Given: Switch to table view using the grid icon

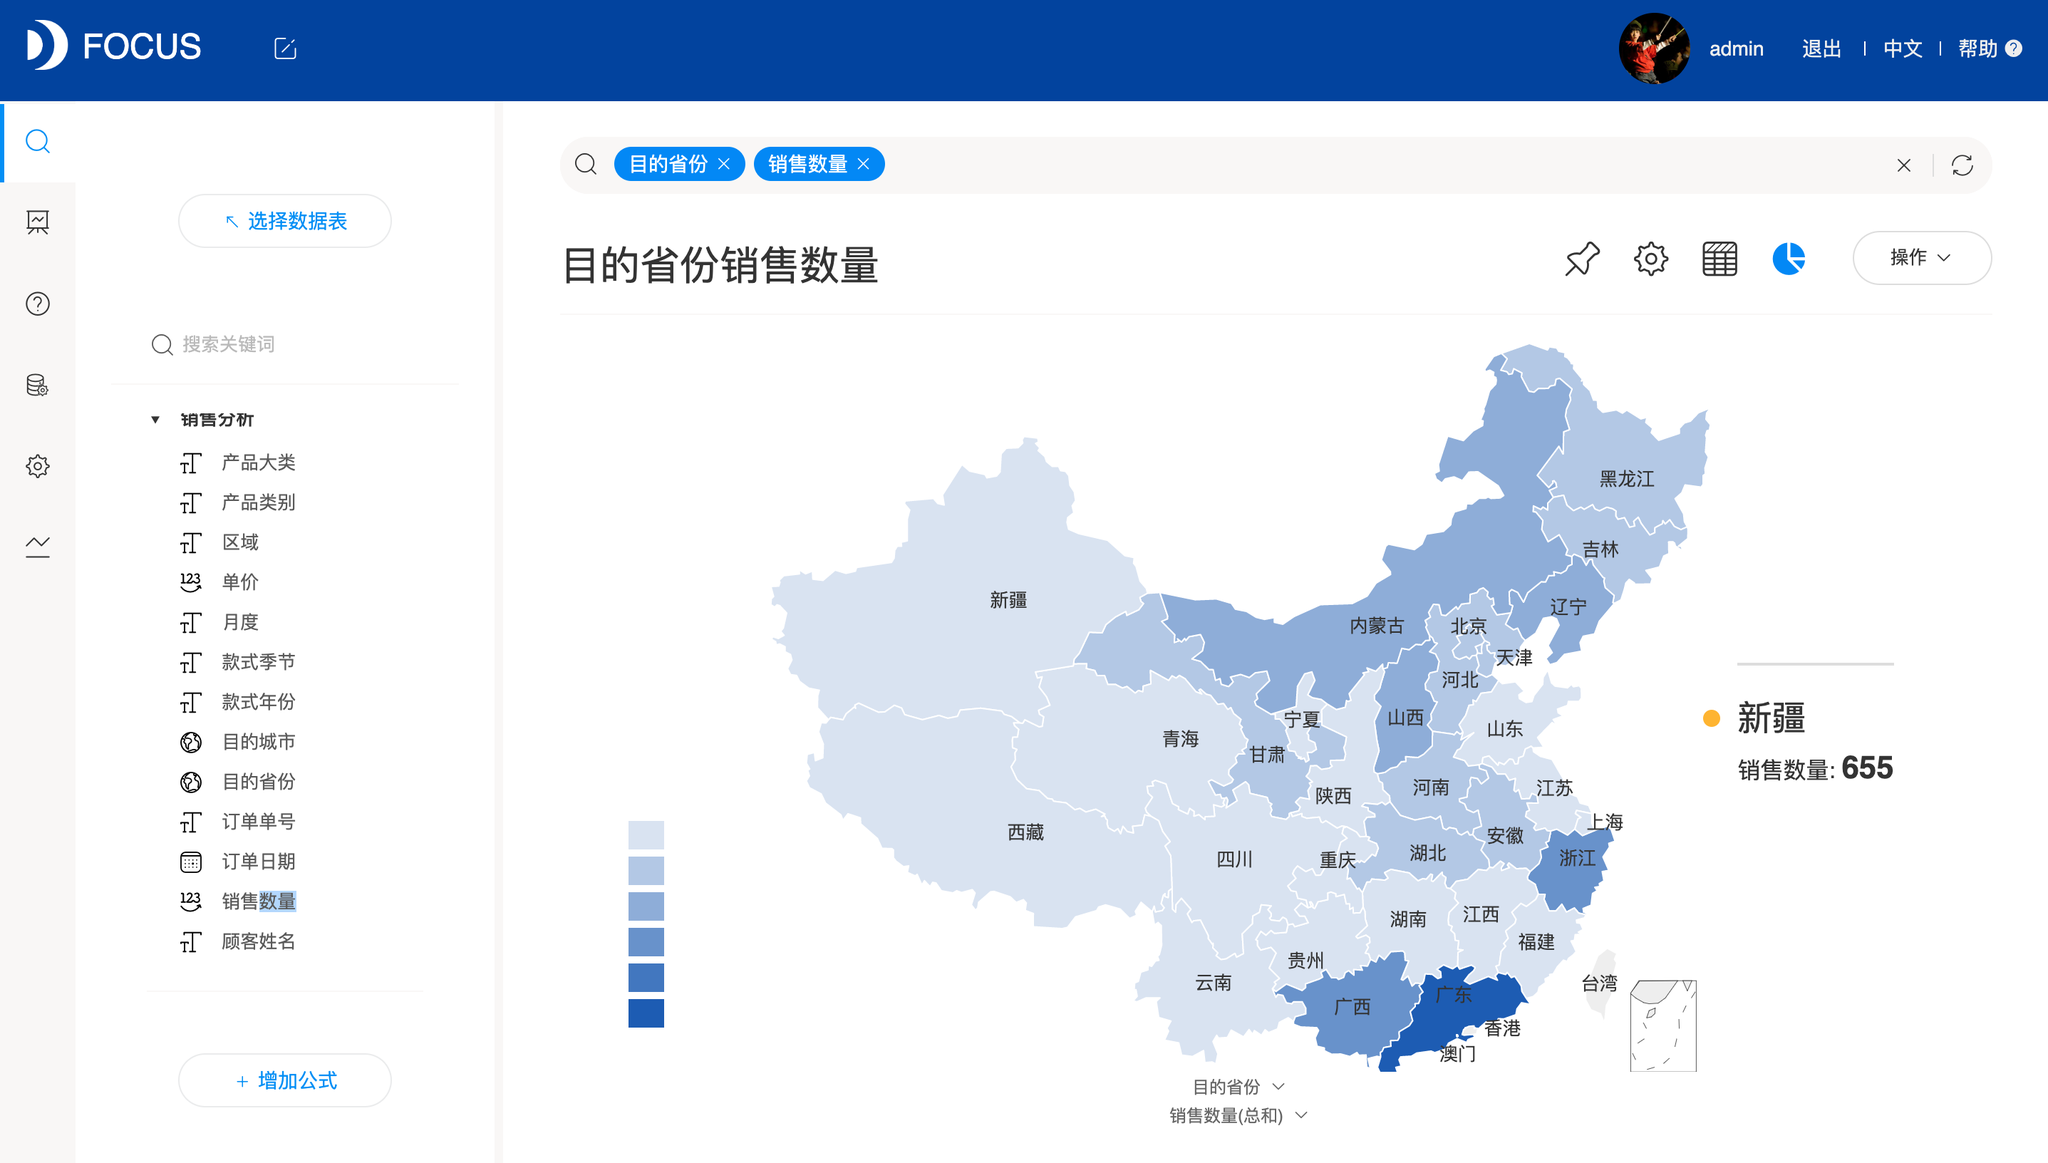Looking at the screenshot, I should coord(1719,258).
